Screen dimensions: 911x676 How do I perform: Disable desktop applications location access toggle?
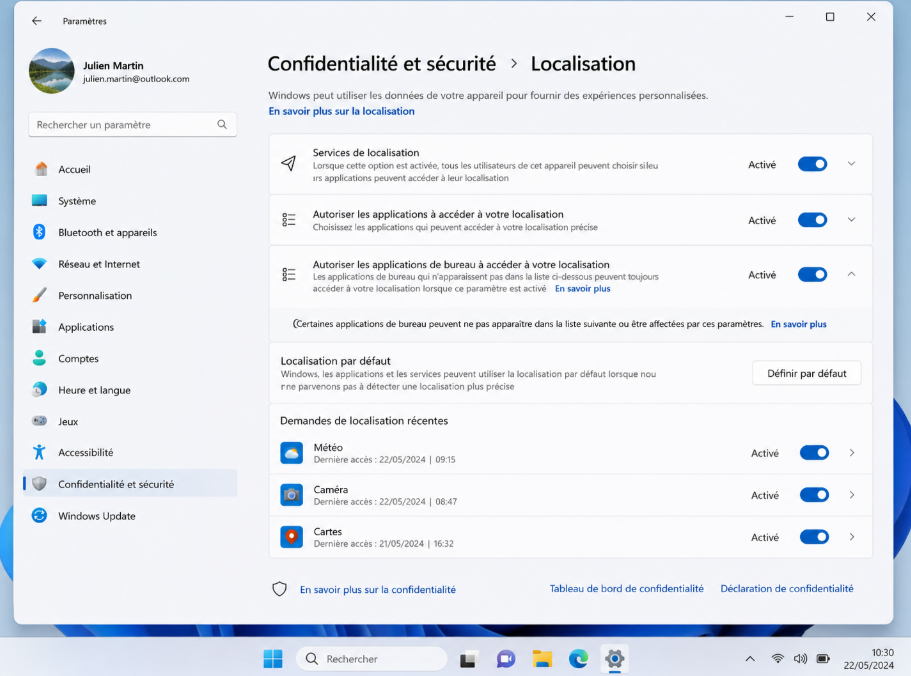click(x=812, y=275)
